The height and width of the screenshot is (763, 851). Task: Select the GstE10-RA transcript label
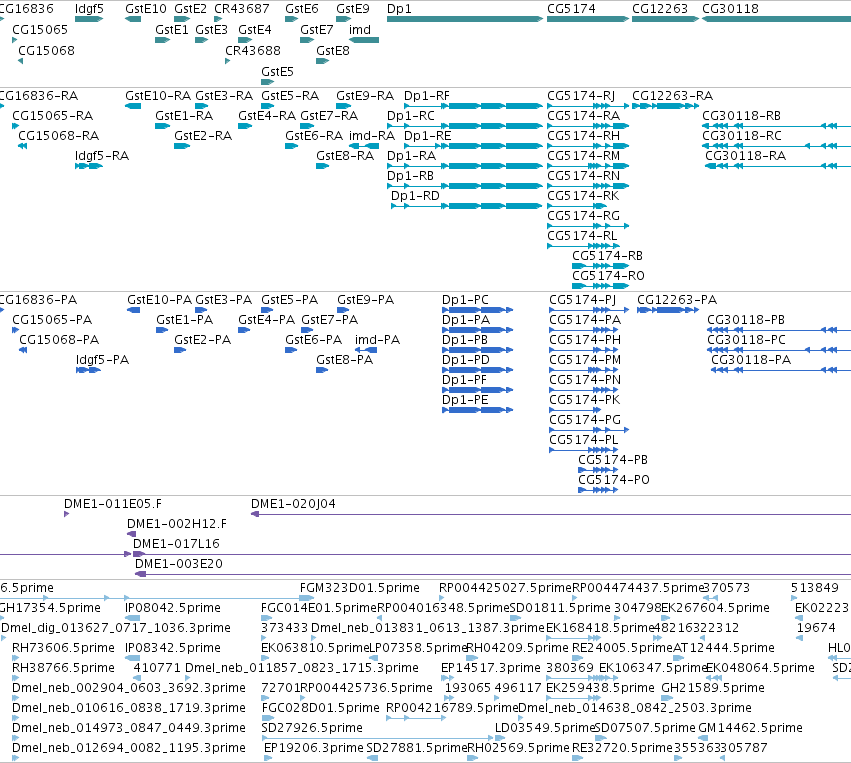[158, 96]
